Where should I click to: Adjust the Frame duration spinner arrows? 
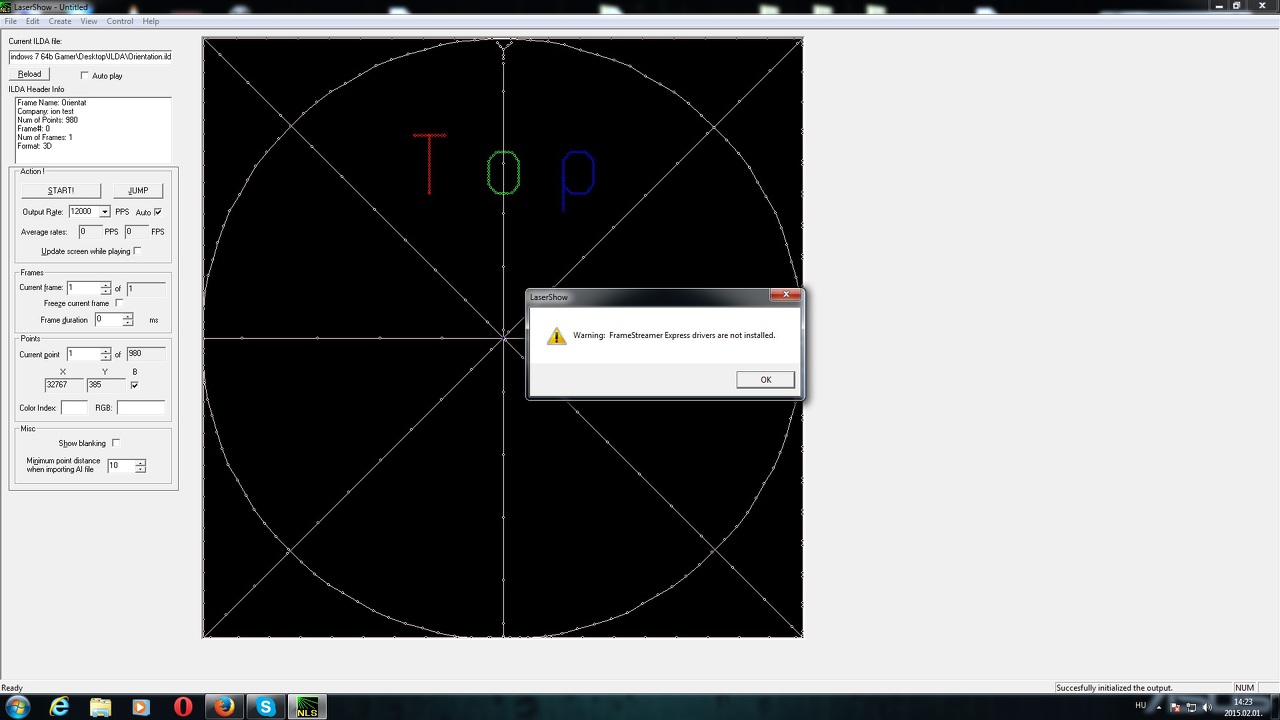click(x=128, y=320)
